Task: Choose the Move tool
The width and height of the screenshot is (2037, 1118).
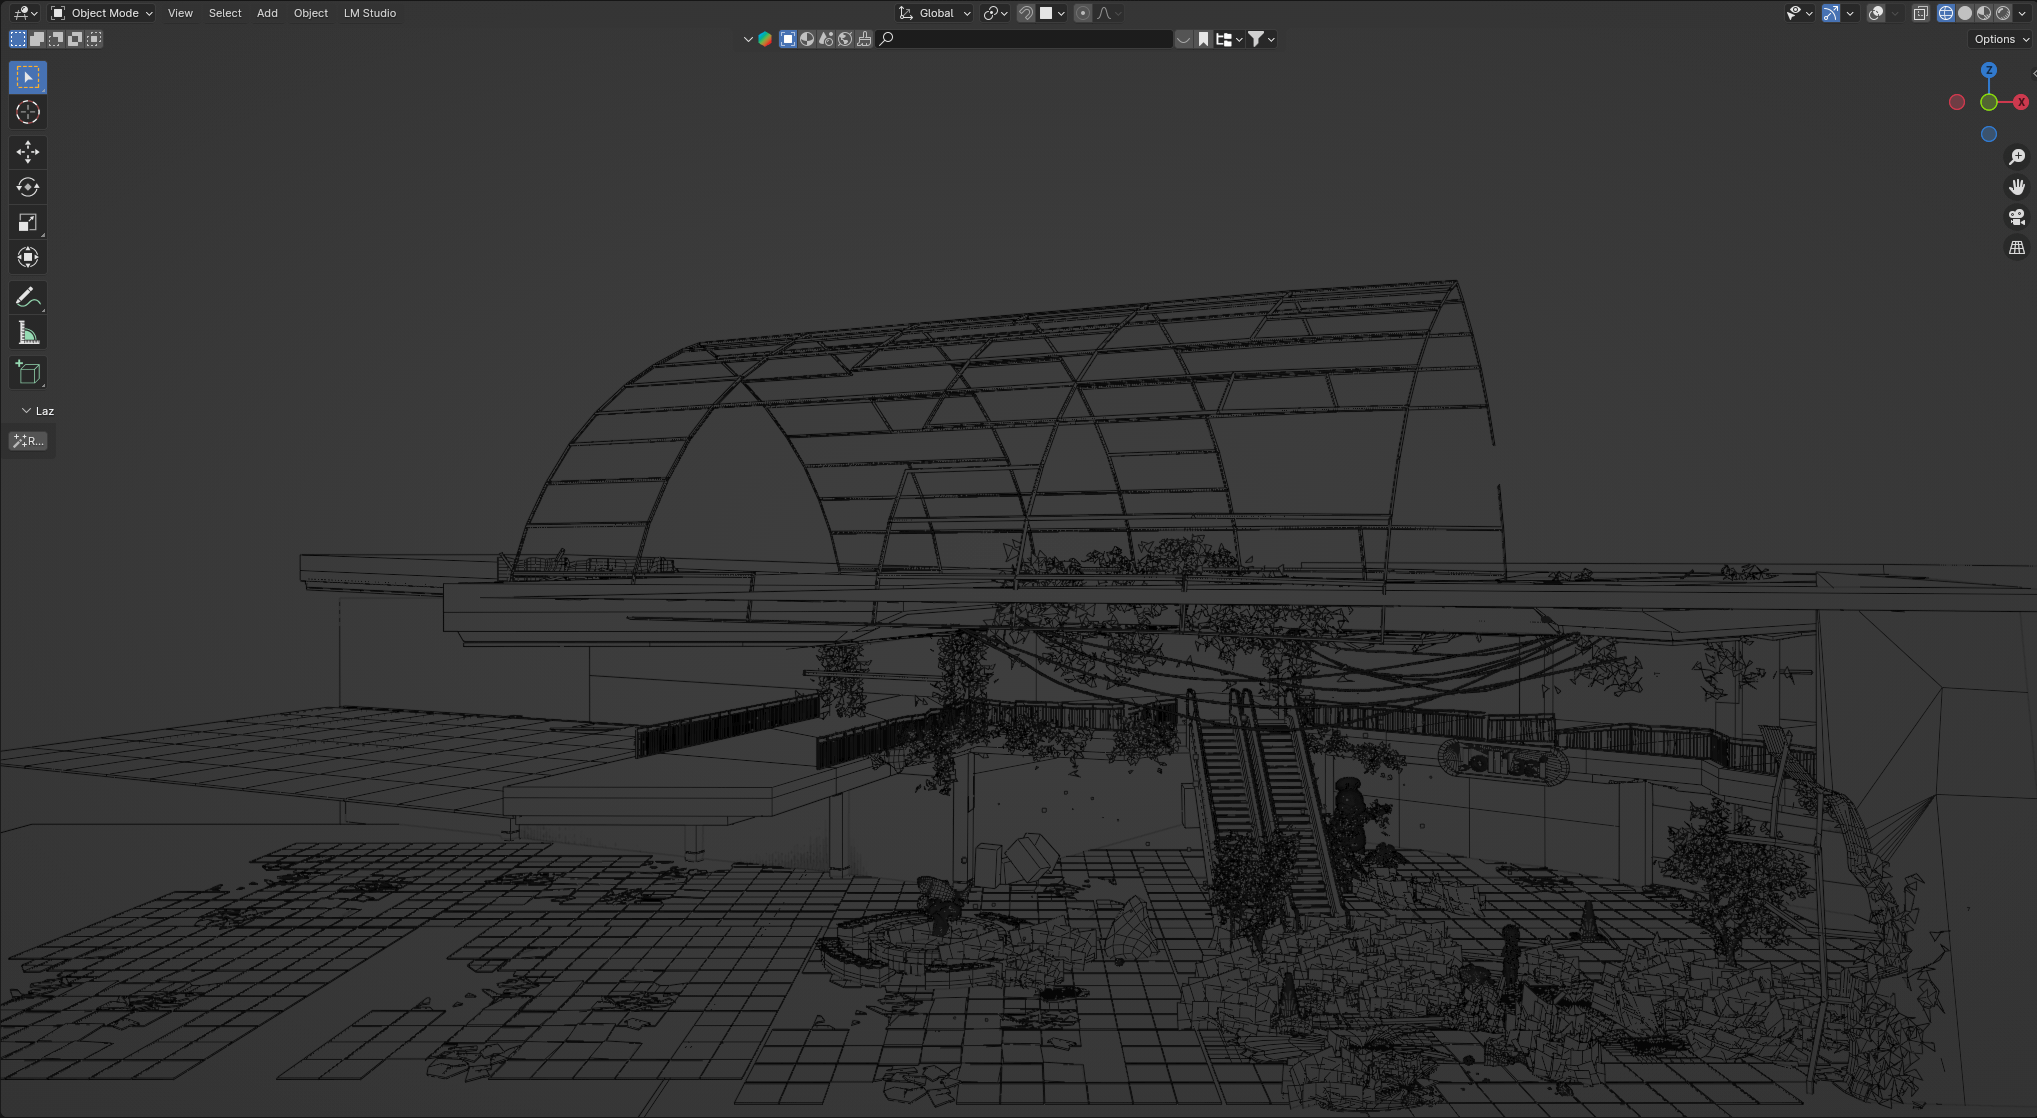Action: [28, 152]
